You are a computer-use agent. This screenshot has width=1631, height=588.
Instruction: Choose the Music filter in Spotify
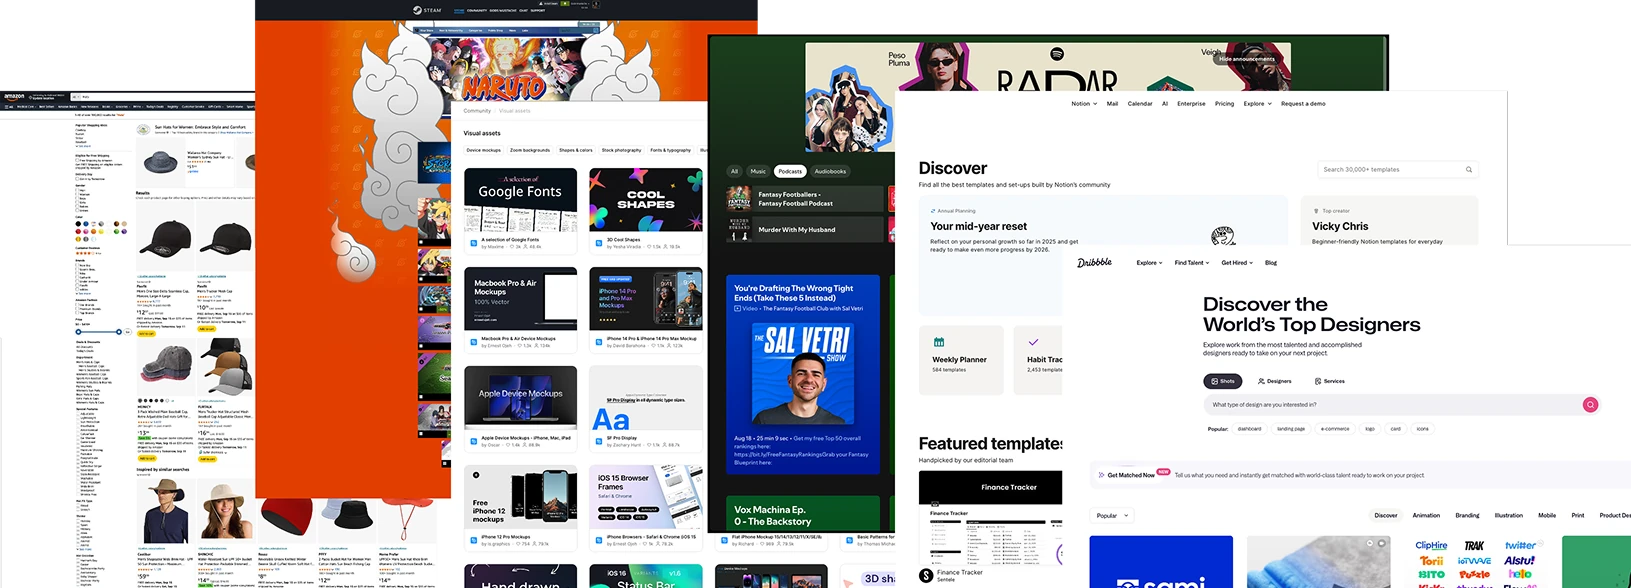pyautogui.click(x=758, y=171)
